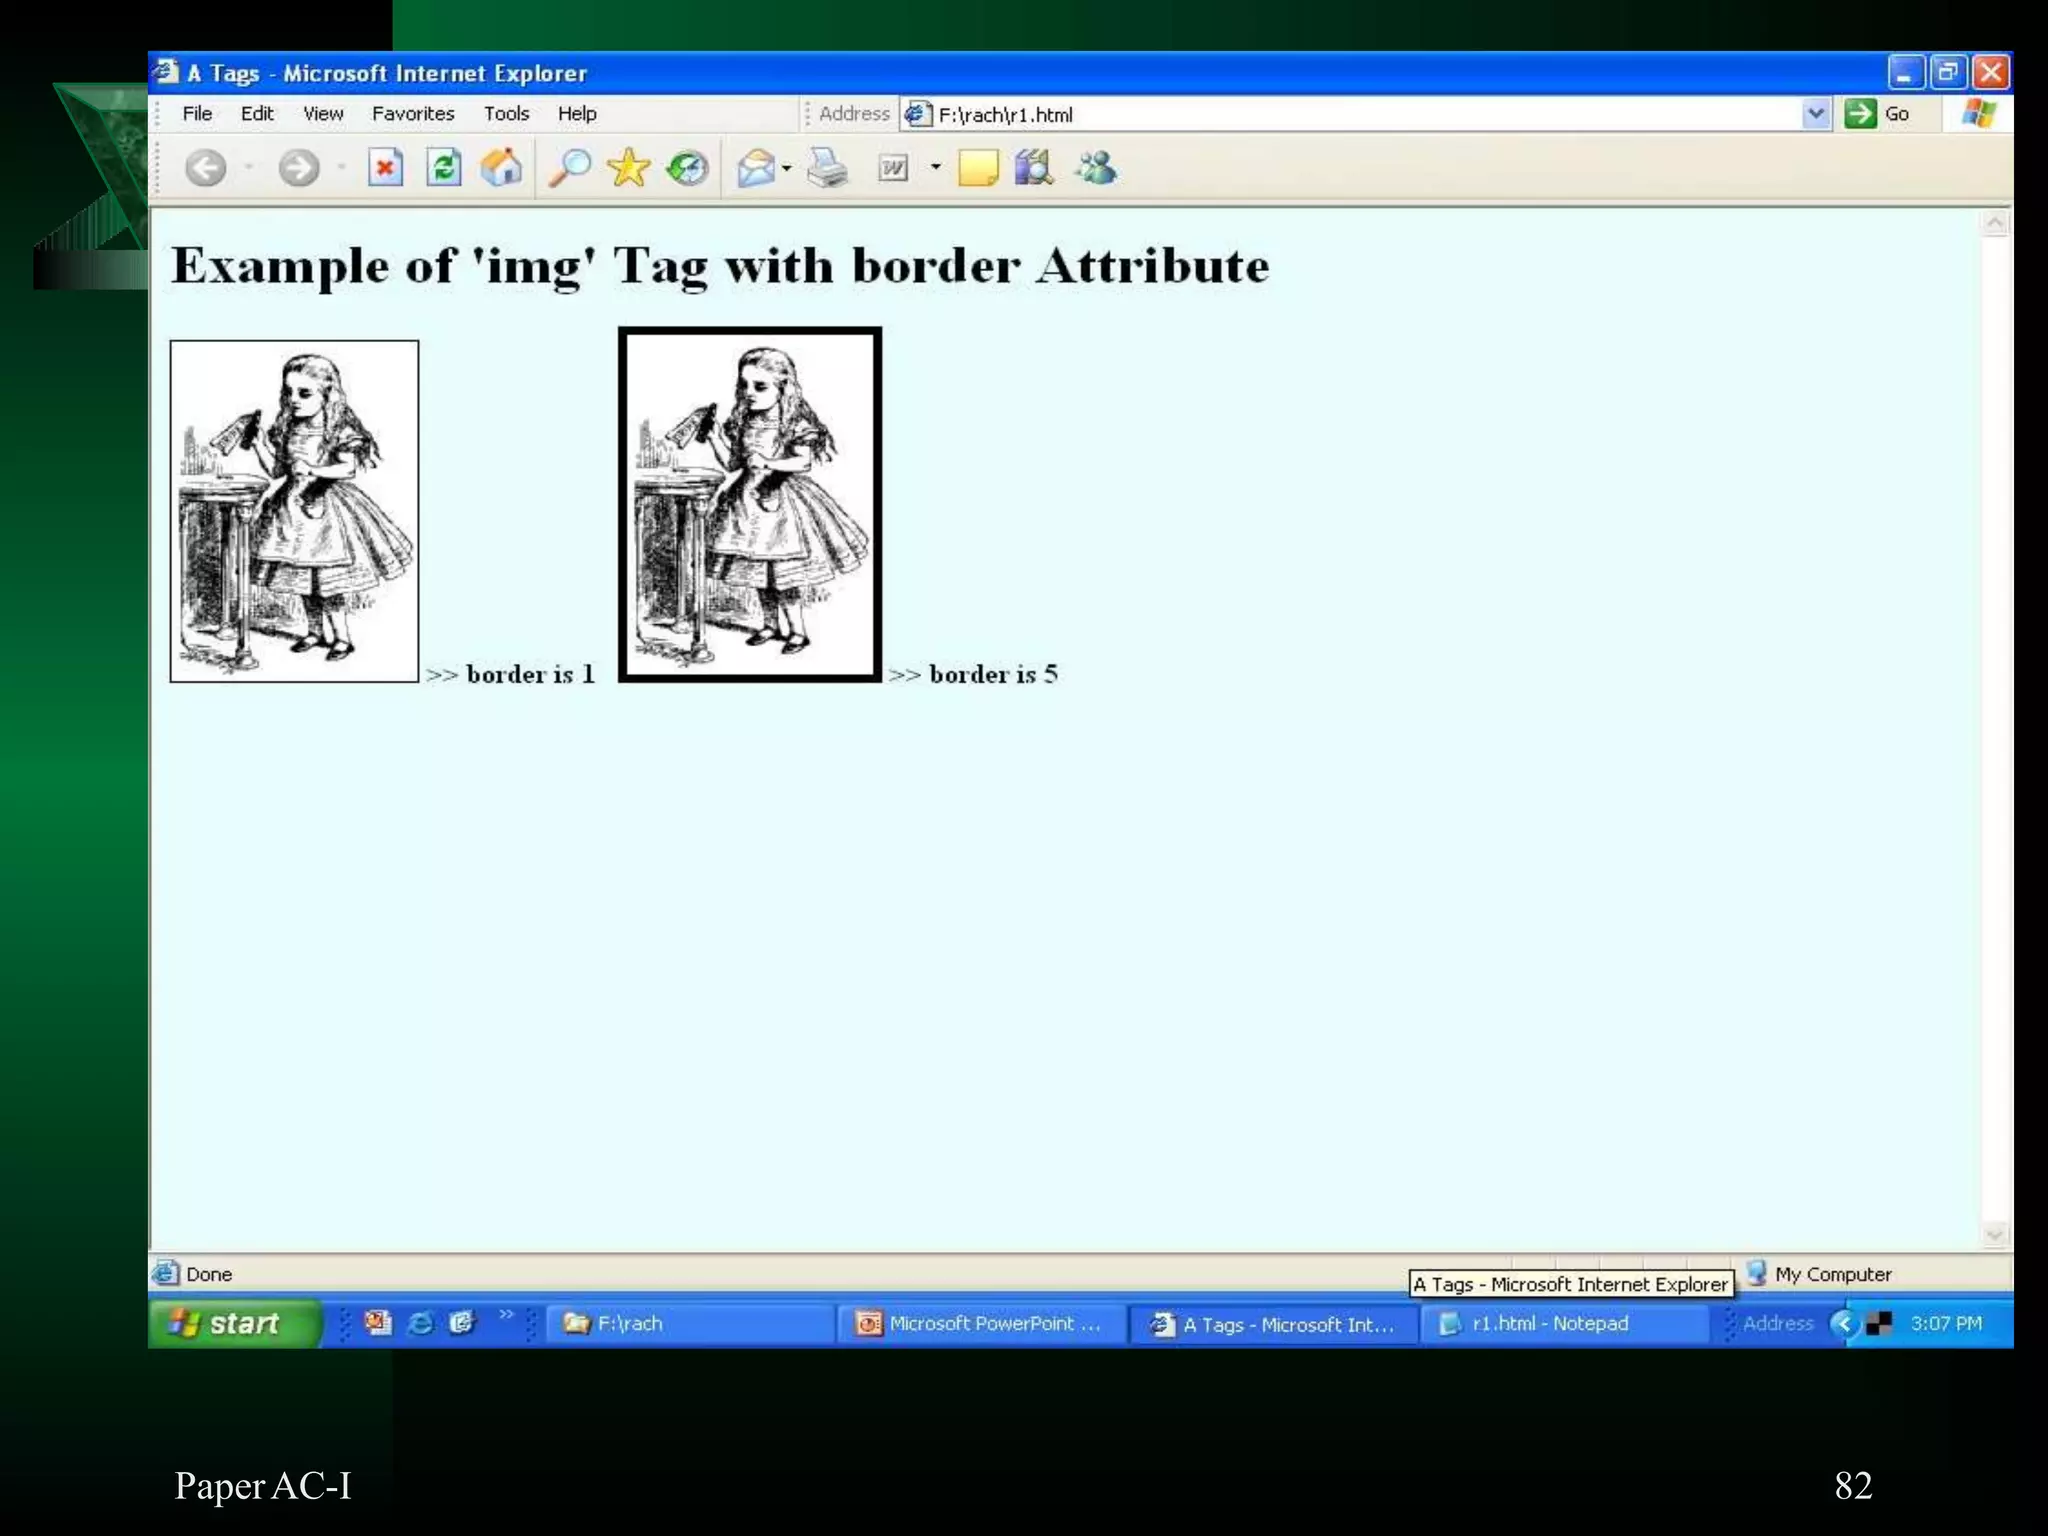Click the Refresh page icon
The width and height of the screenshot is (2048, 1536).
pos(443,168)
